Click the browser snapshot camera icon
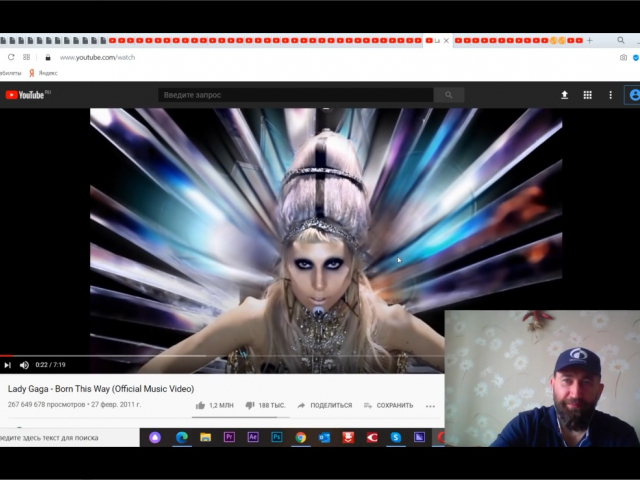 (623, 58)
